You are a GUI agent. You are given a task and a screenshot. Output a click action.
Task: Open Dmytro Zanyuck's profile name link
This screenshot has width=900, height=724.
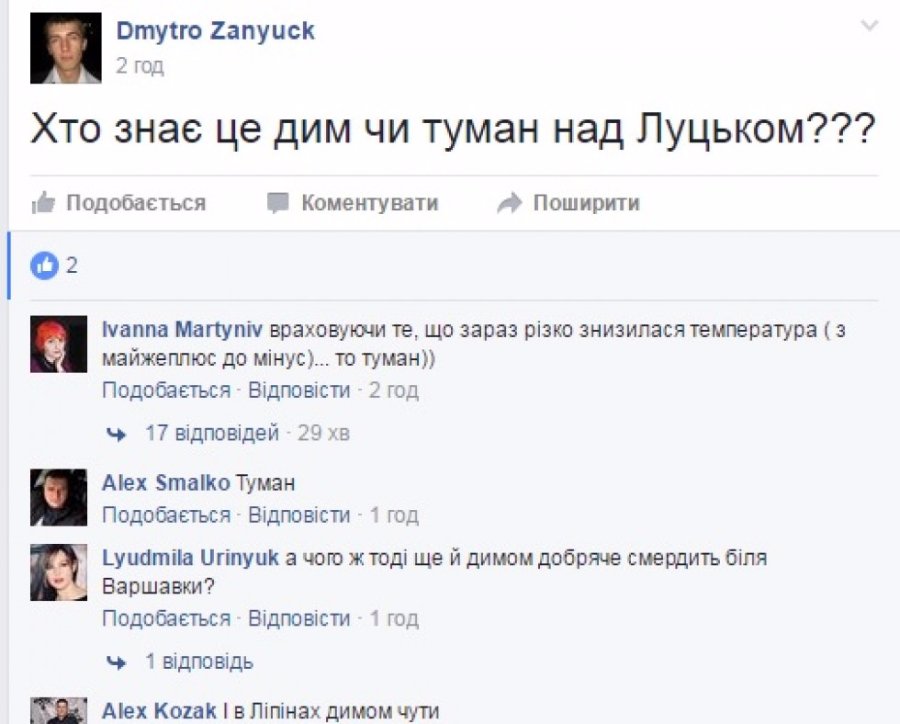(x=215, y=31)
